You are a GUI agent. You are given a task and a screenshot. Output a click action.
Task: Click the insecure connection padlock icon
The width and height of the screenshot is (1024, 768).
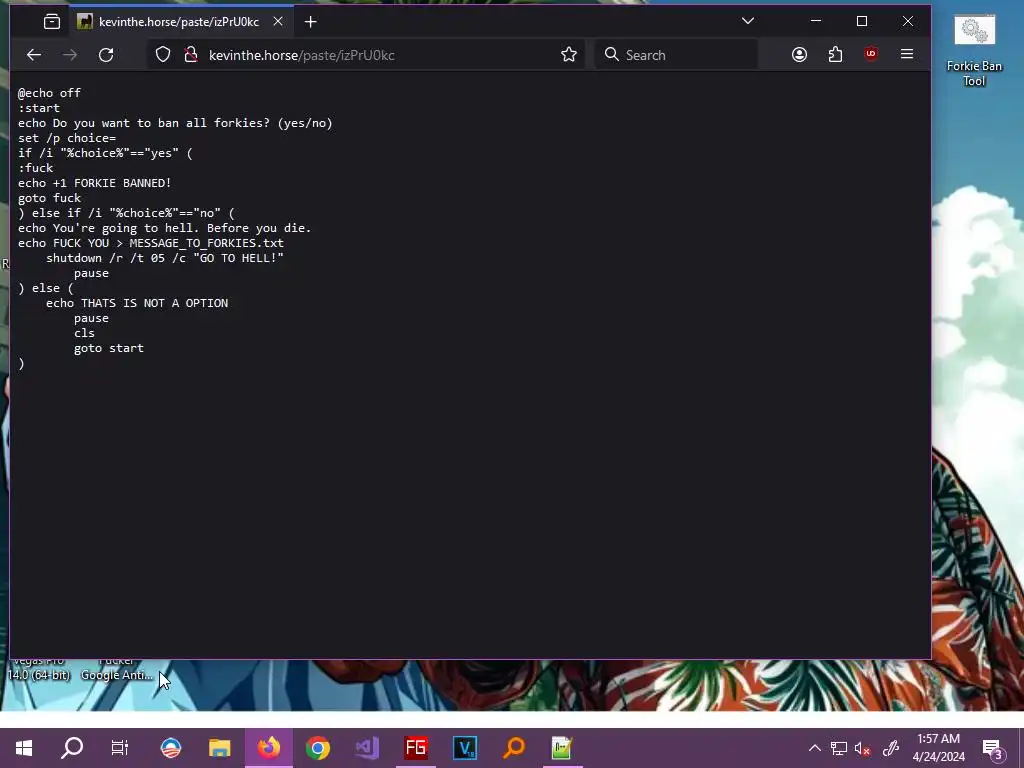coord(191,55)
